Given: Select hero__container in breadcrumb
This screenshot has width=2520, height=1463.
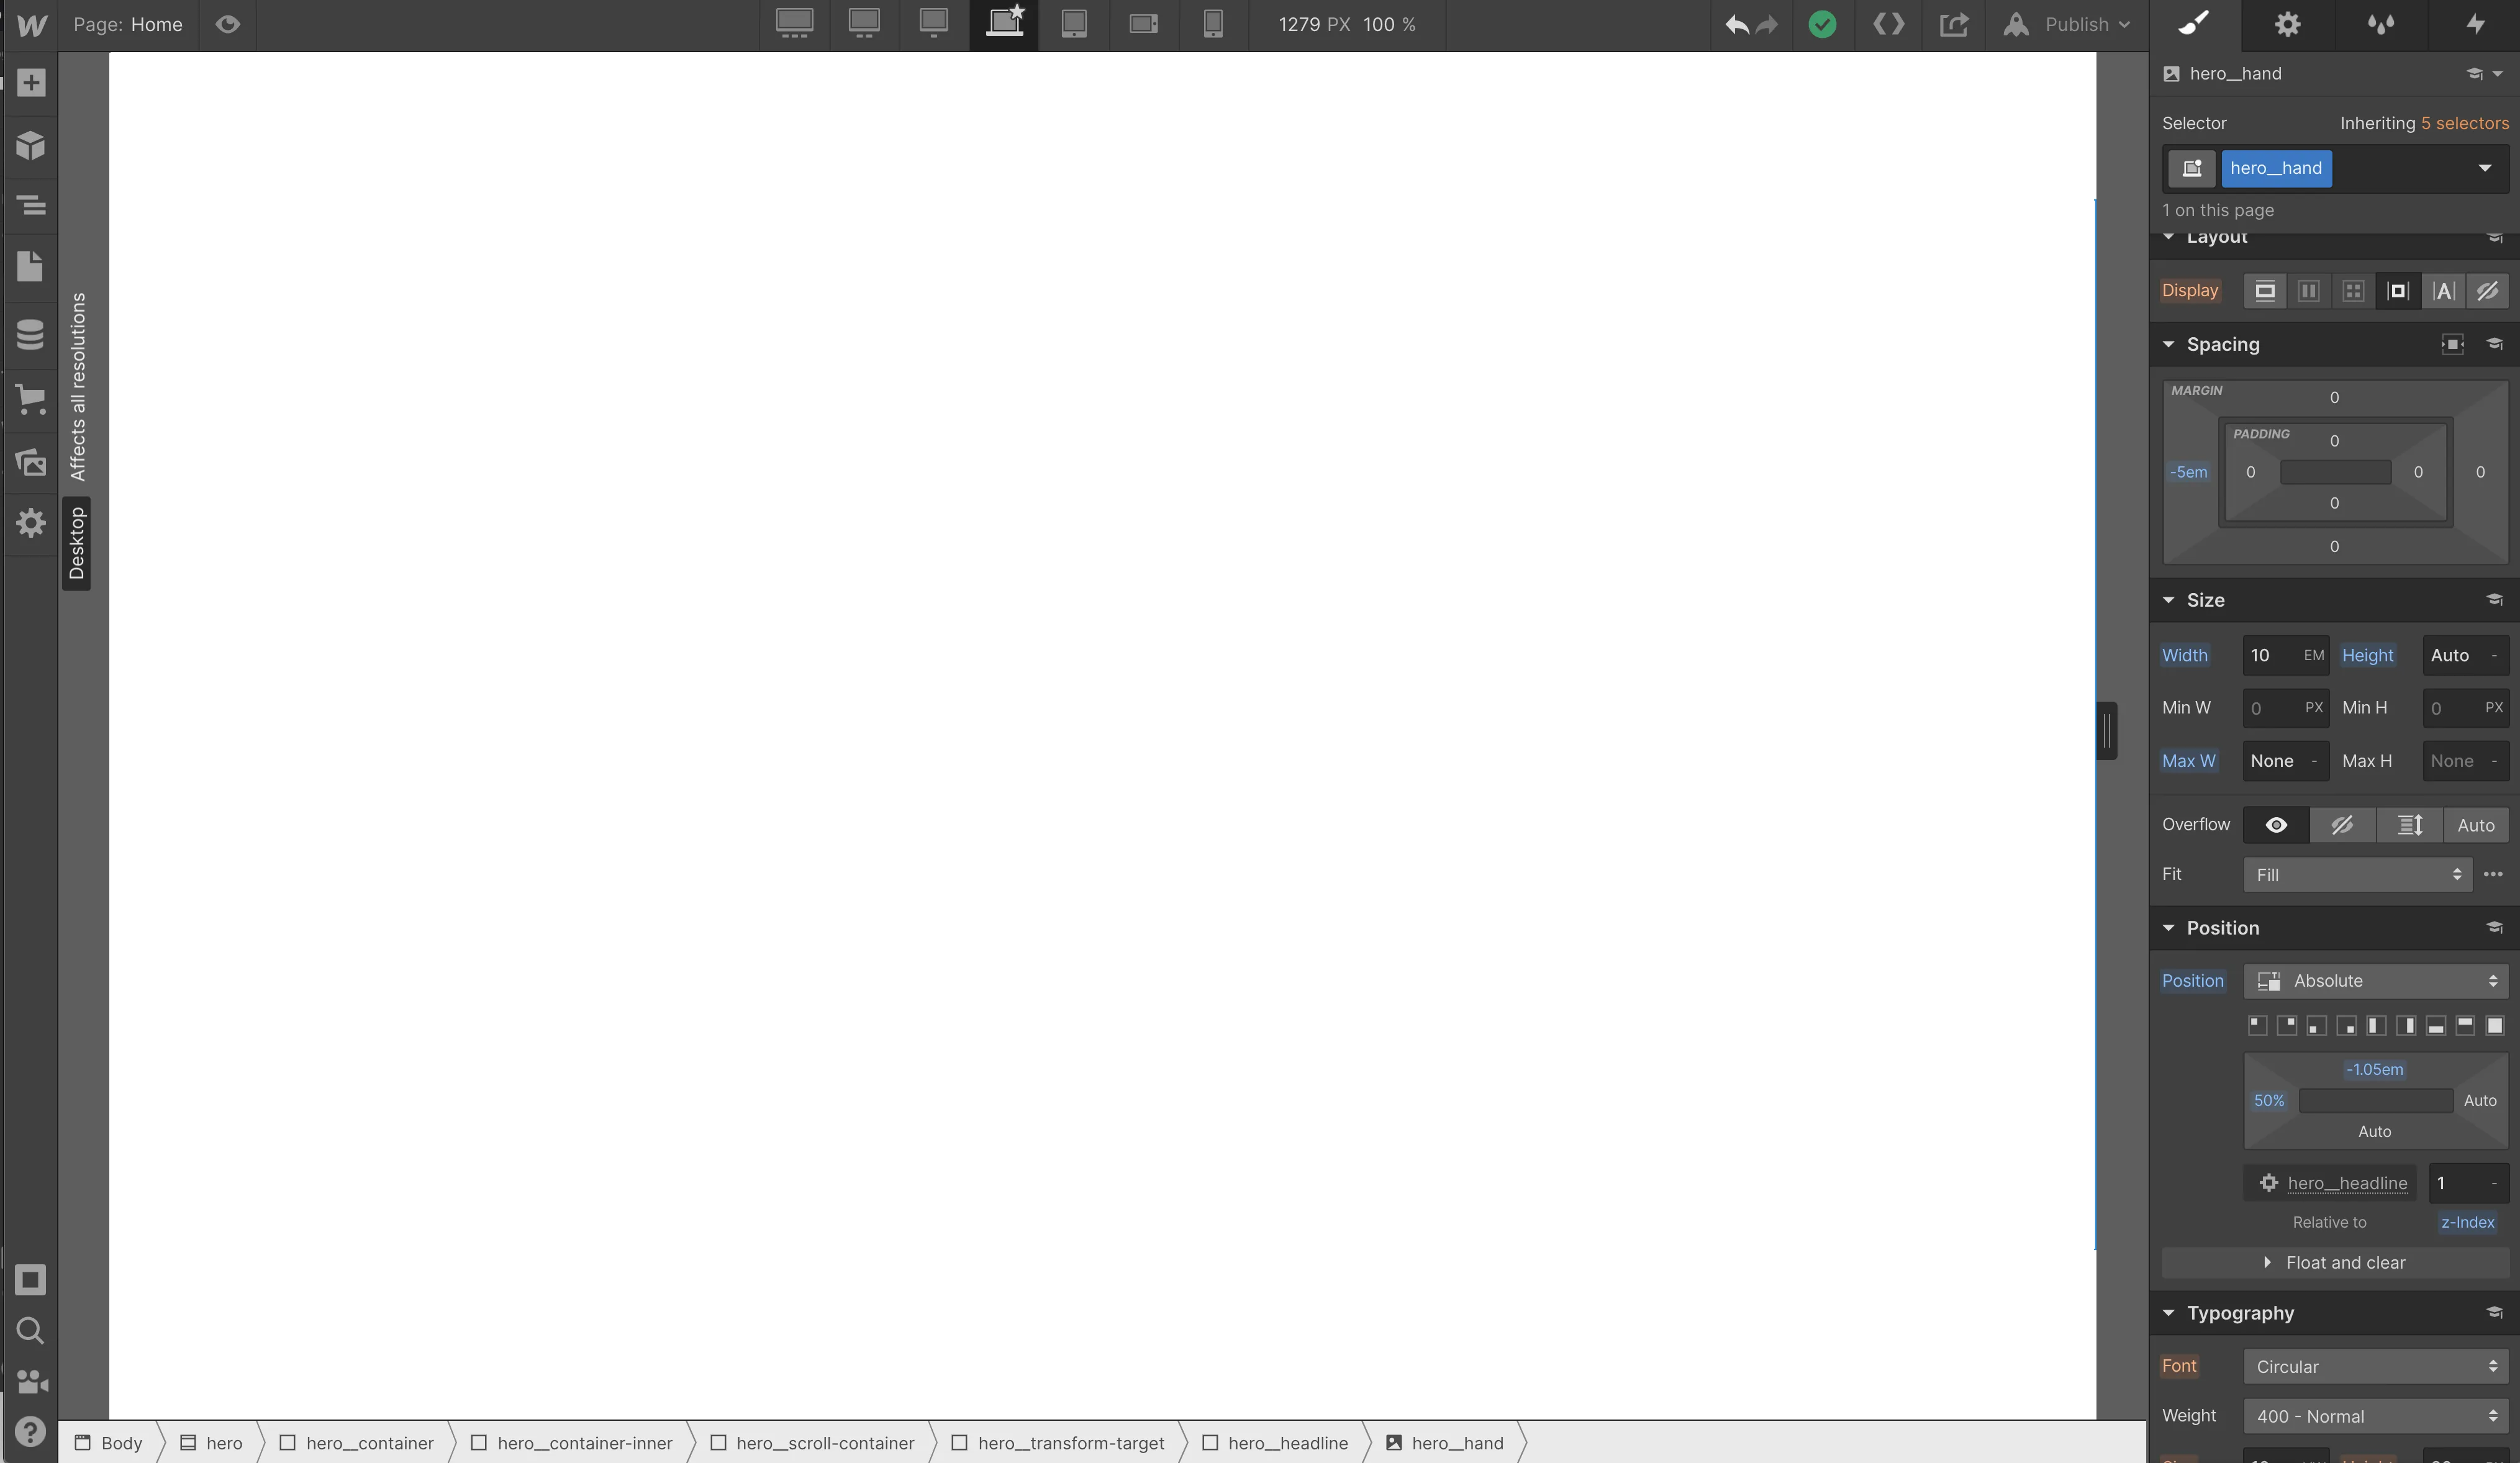Looking at the screenshot, I should tap(369, 1443).
